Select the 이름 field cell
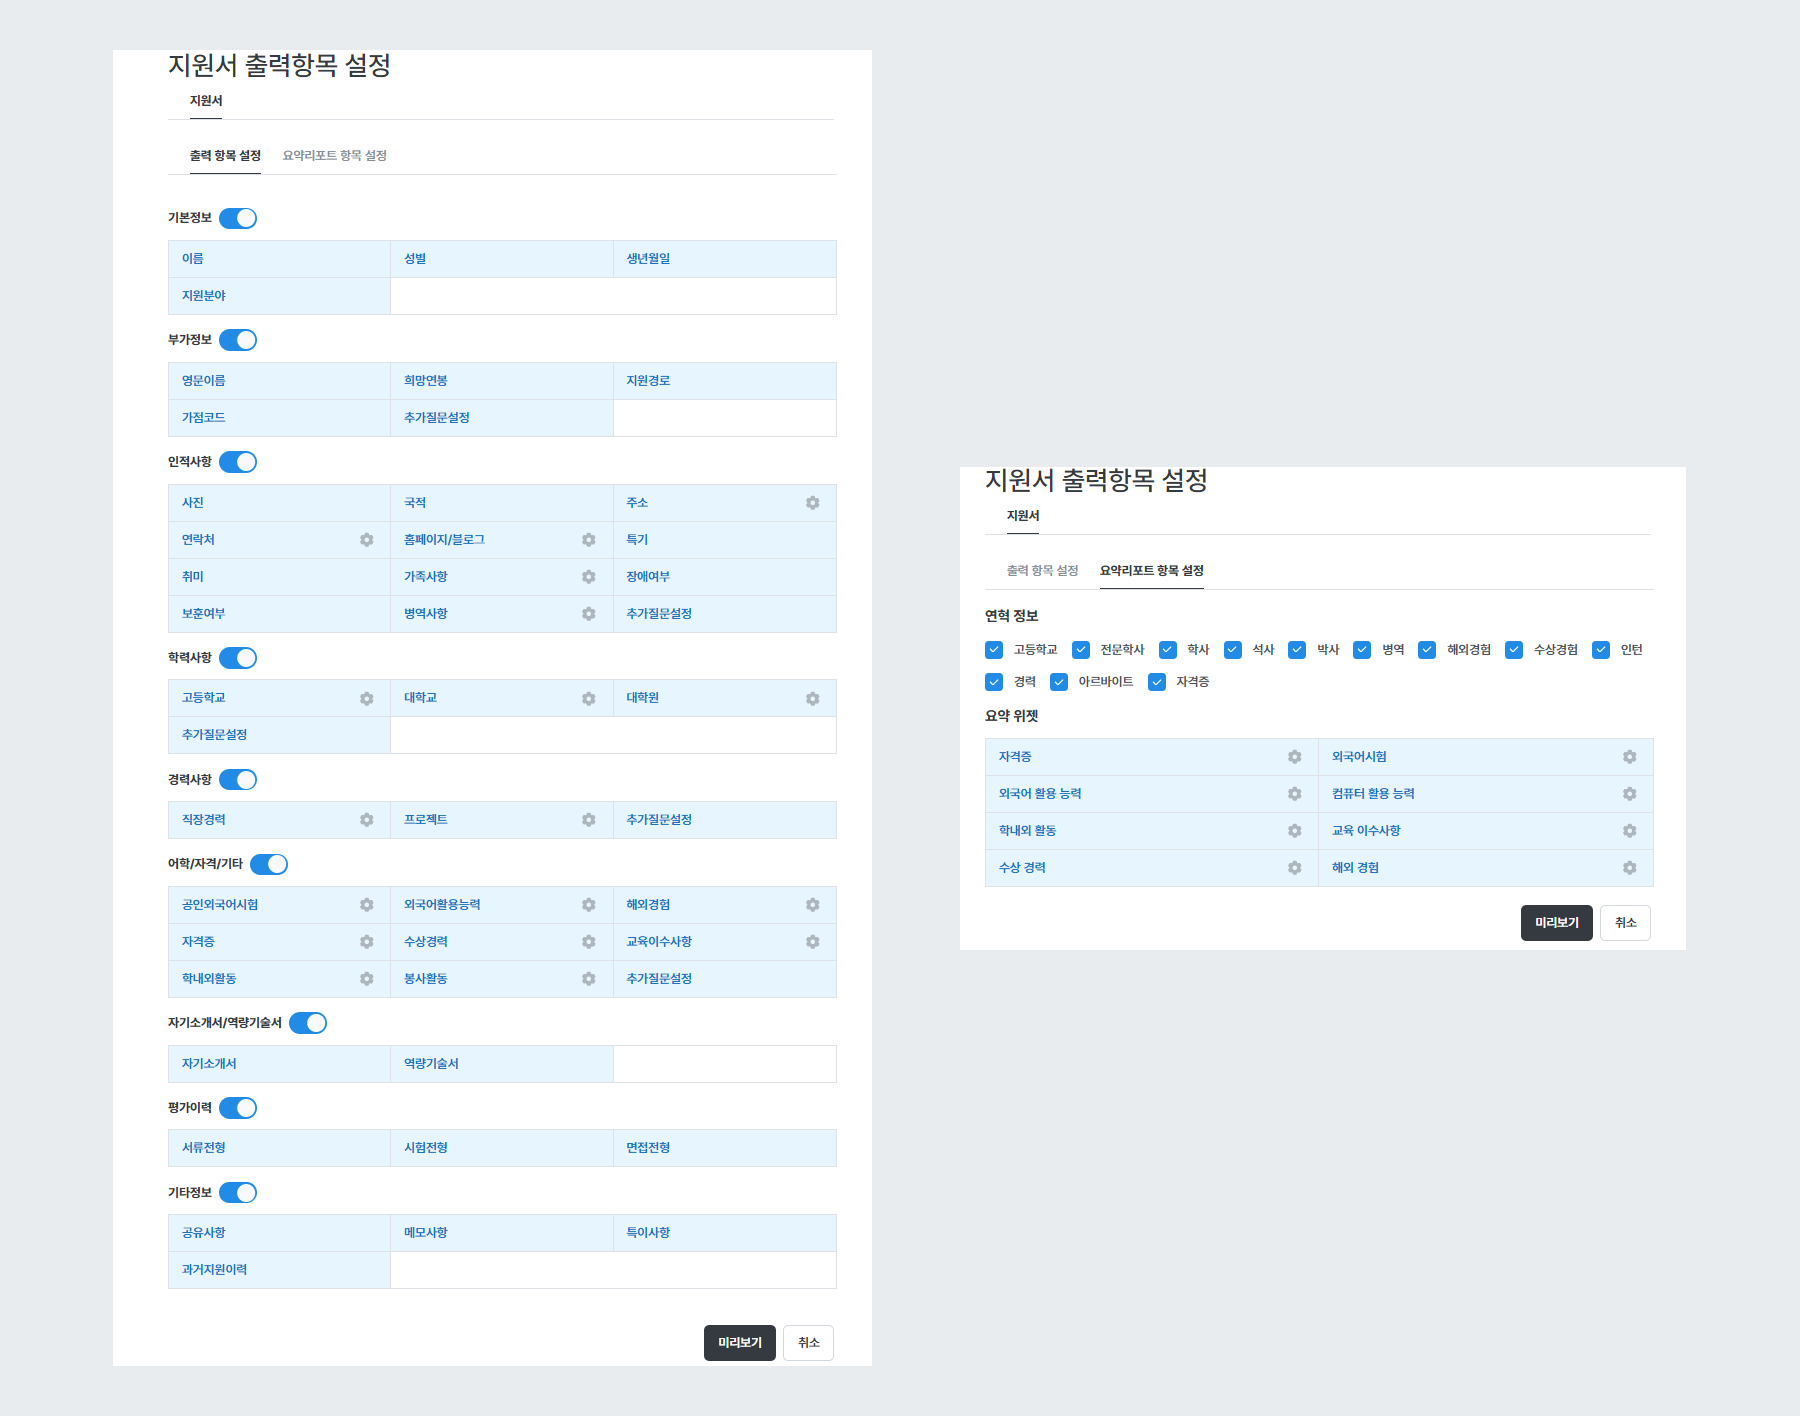This screenshot has height=1416, width=1800. click(279, 259)
